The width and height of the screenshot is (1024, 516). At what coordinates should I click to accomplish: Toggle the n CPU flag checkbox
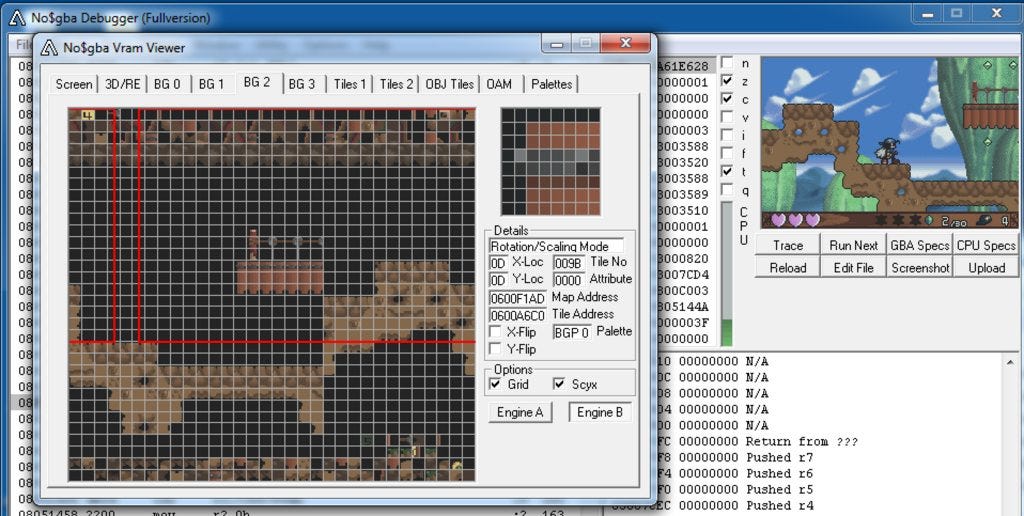tap(726, 63)
